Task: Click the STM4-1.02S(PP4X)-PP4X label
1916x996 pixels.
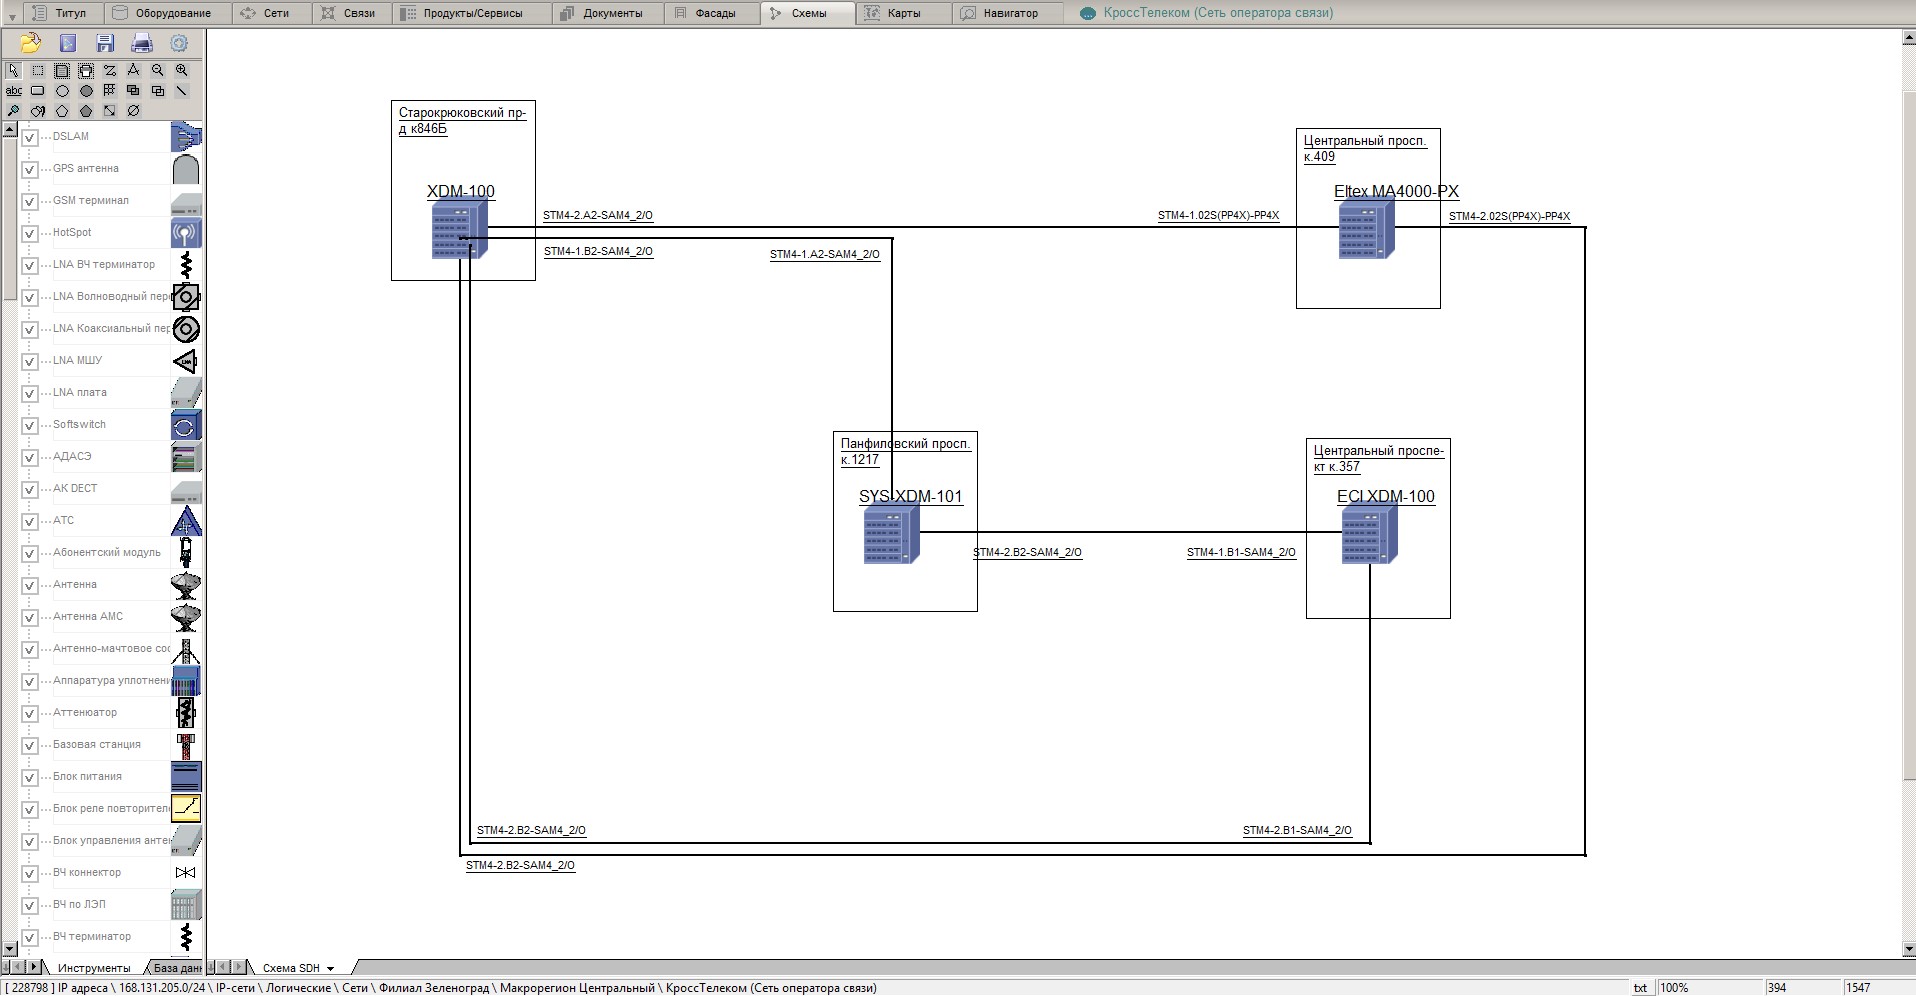Action: [x=1219, y=216]
